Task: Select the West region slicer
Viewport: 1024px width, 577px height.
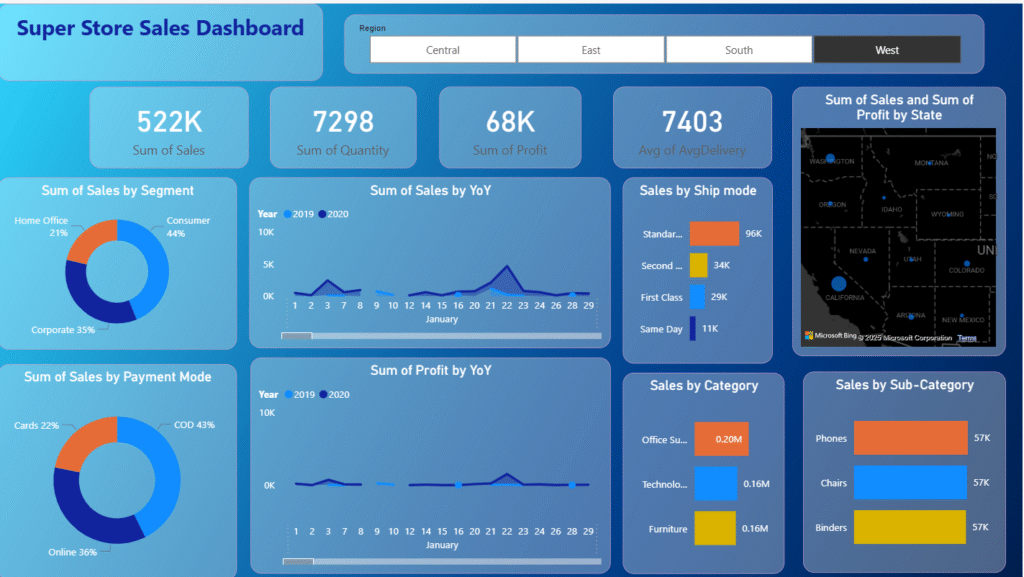Action: (x=886, y=50)
